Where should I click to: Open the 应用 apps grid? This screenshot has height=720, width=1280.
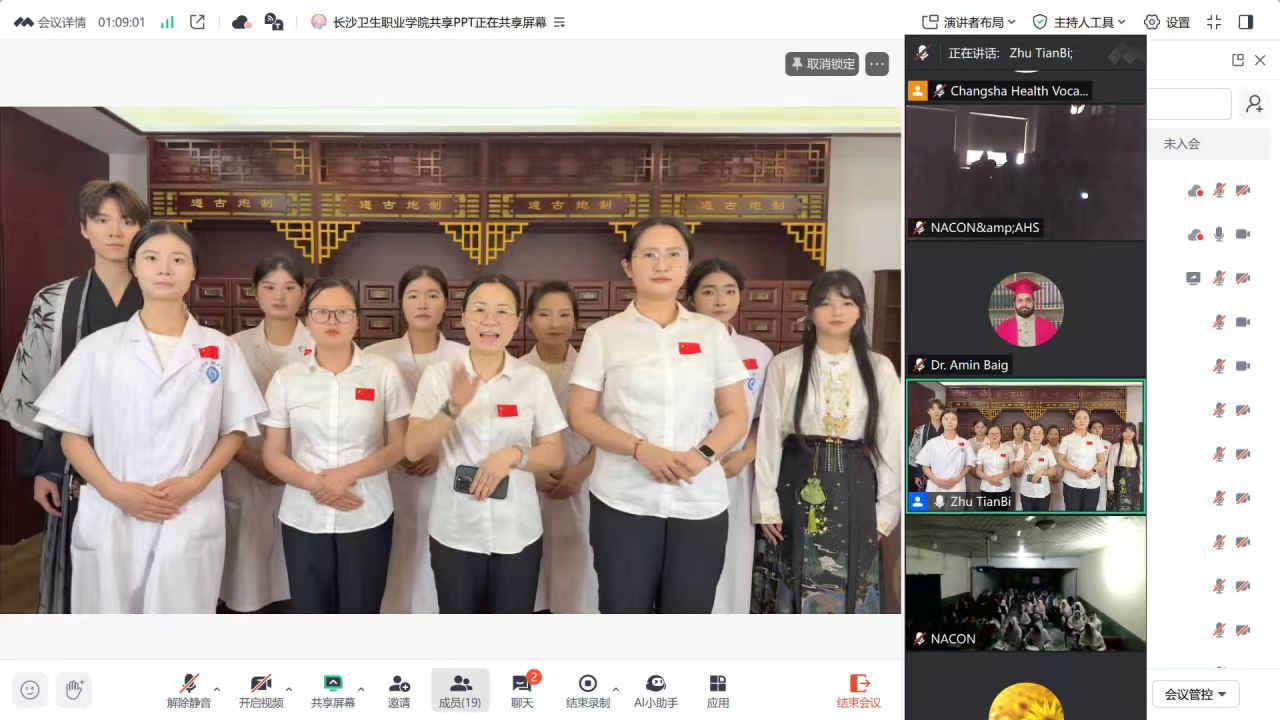tap(717, 690)
